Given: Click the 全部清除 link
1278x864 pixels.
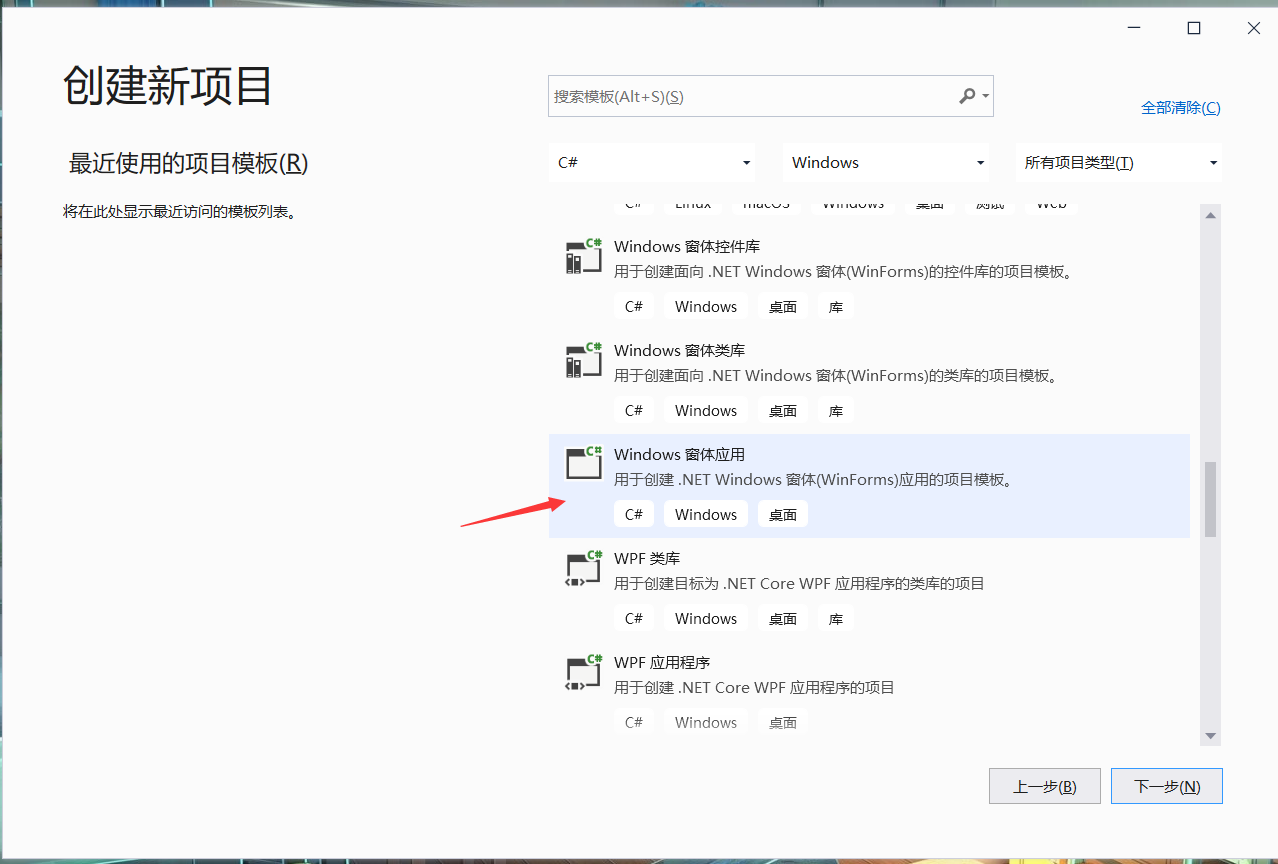Looking at the screenshot, I should (1180, 107).
